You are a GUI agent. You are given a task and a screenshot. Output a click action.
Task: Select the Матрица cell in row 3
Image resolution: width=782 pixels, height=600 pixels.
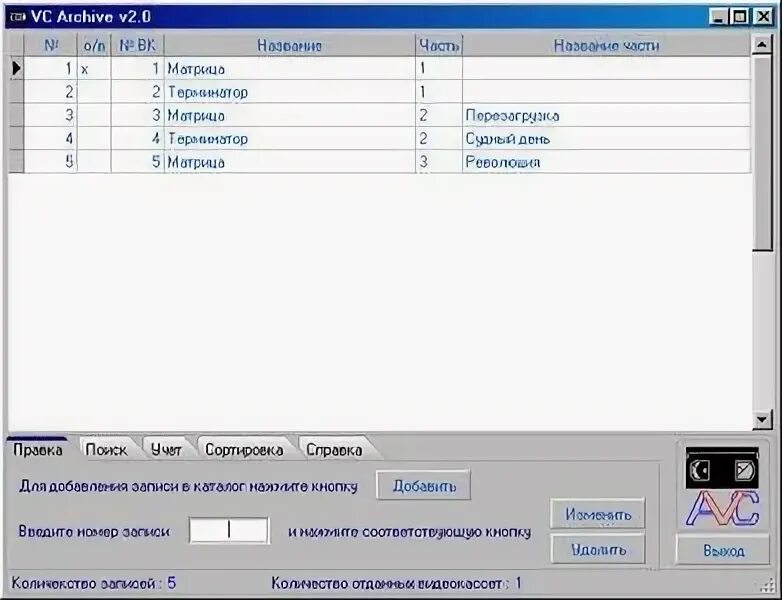(x=289, y=115)
